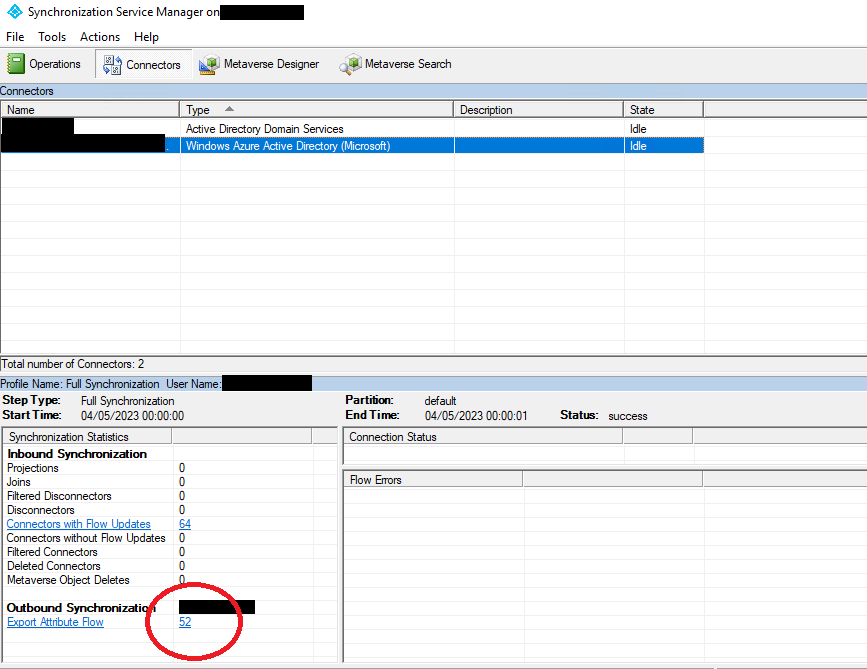
Task: Click the green Operations notebook icon
Action: point(16,63)
